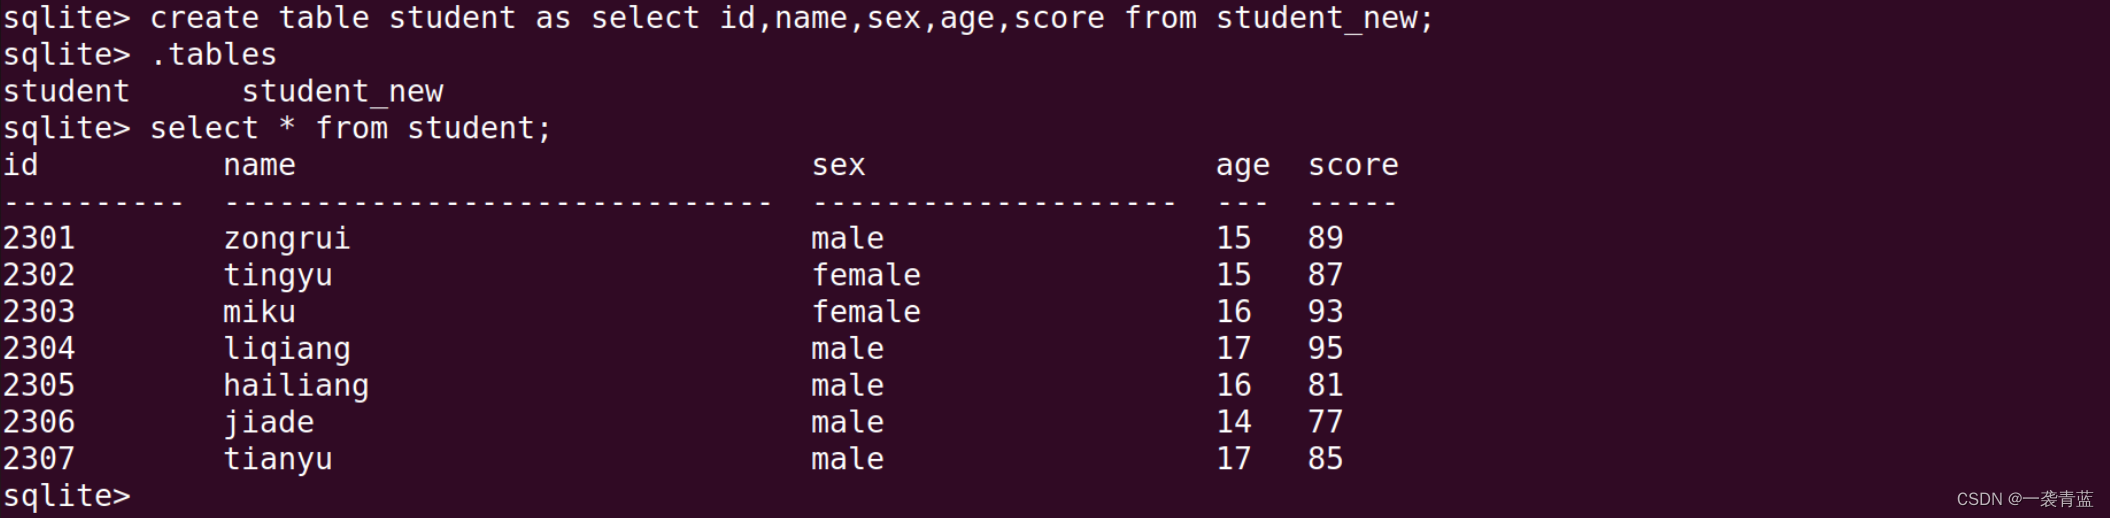Click the id 2307 cell

[x=39, y=459]
